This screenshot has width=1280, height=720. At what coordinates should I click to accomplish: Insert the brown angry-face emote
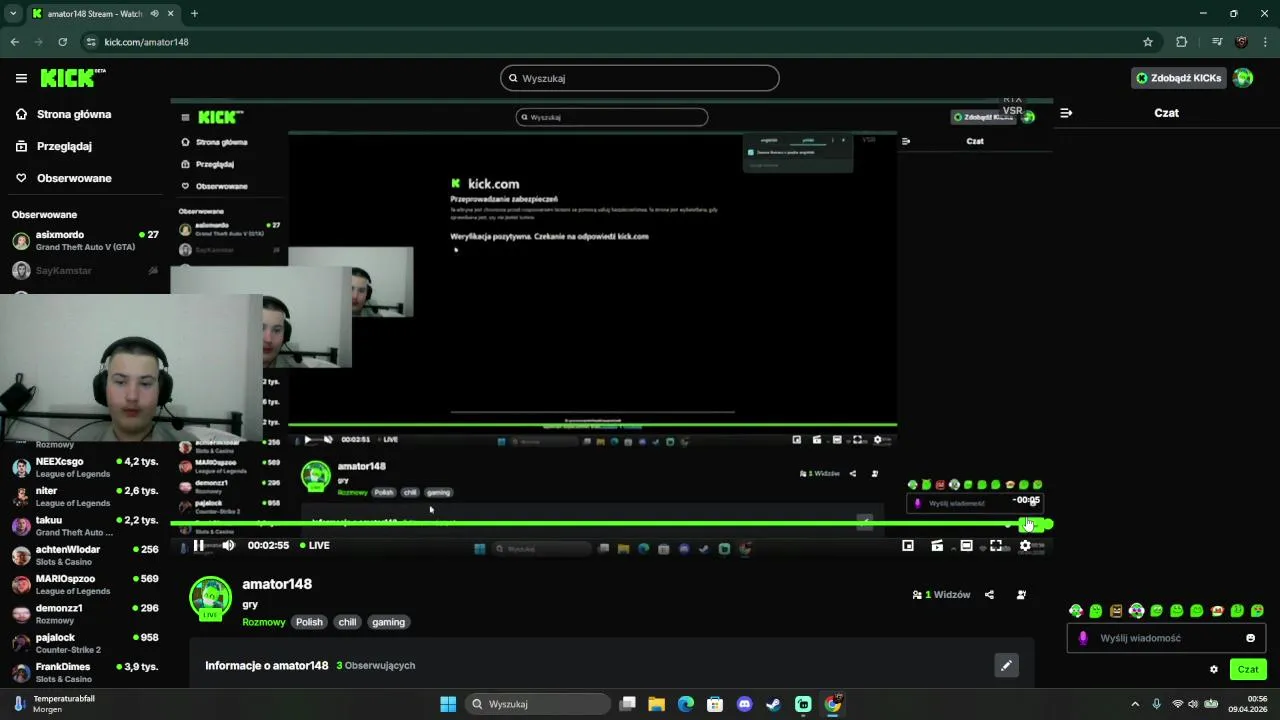pyautogui.click(x=1116, y=610)
